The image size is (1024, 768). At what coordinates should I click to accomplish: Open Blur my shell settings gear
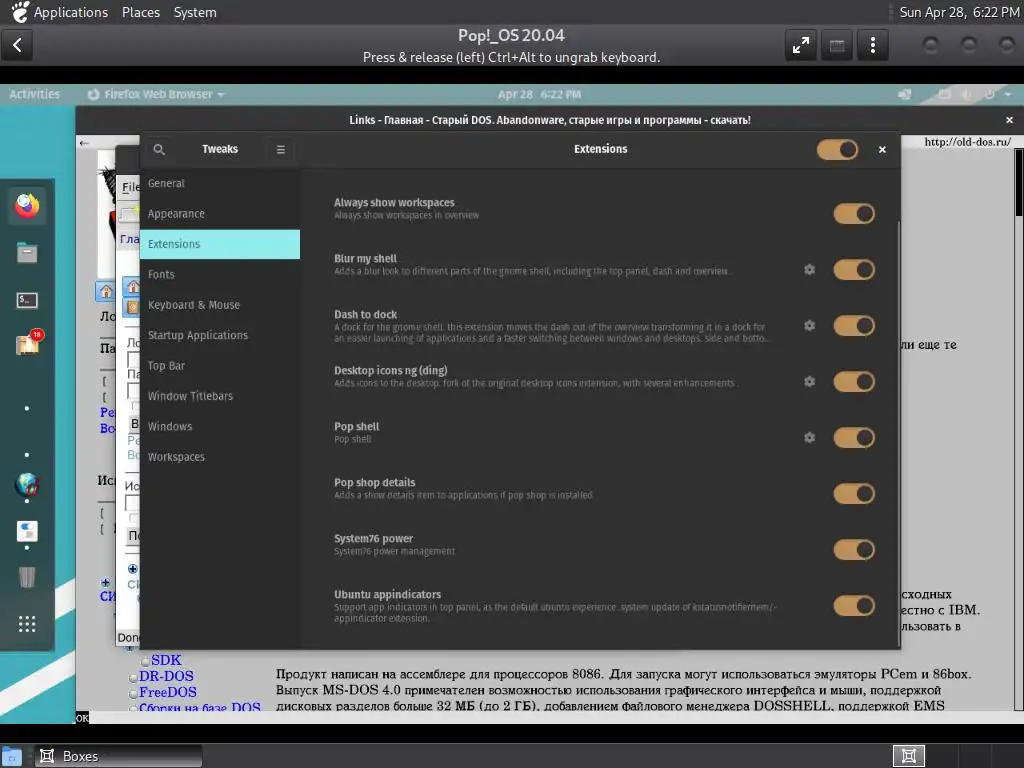[809, 270]
